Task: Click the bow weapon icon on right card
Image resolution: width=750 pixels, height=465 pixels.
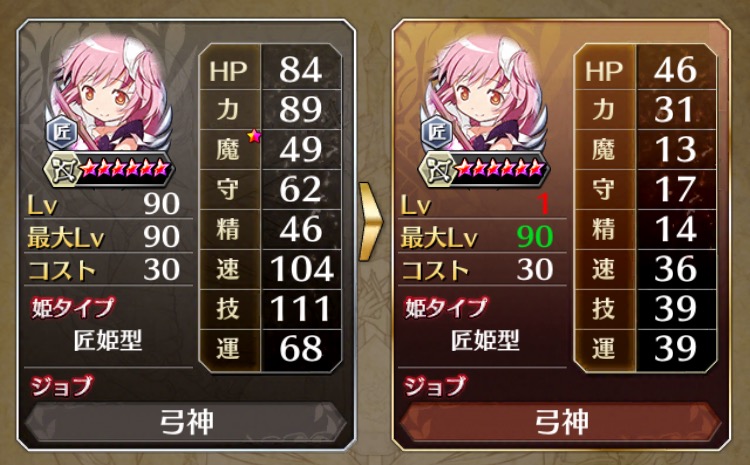Action: point(437,169)
